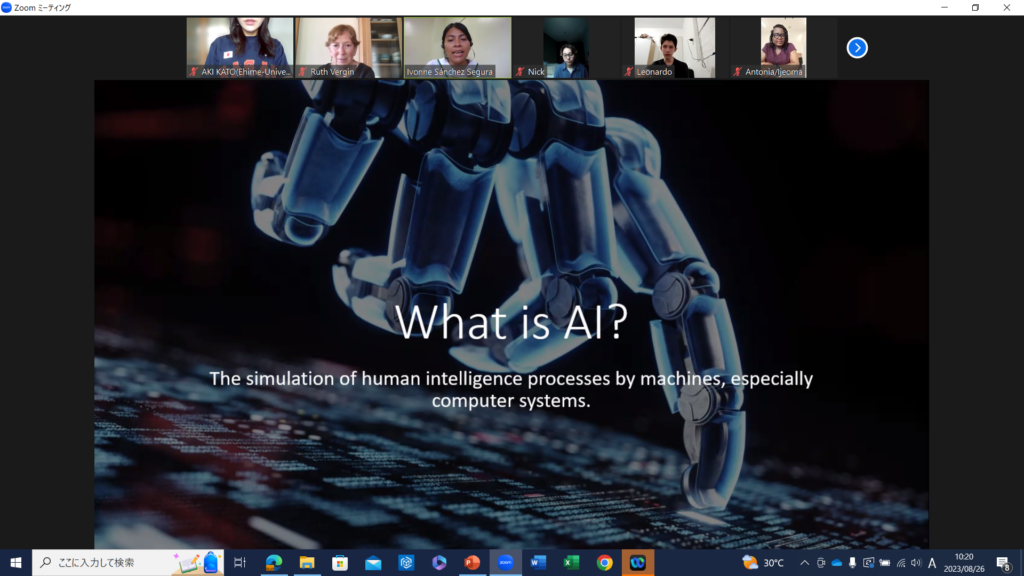Viewport: 1024px width, 576px height.
Task: Click the Ivonne Sánchez Segura name label
Action: click(449, 72)
